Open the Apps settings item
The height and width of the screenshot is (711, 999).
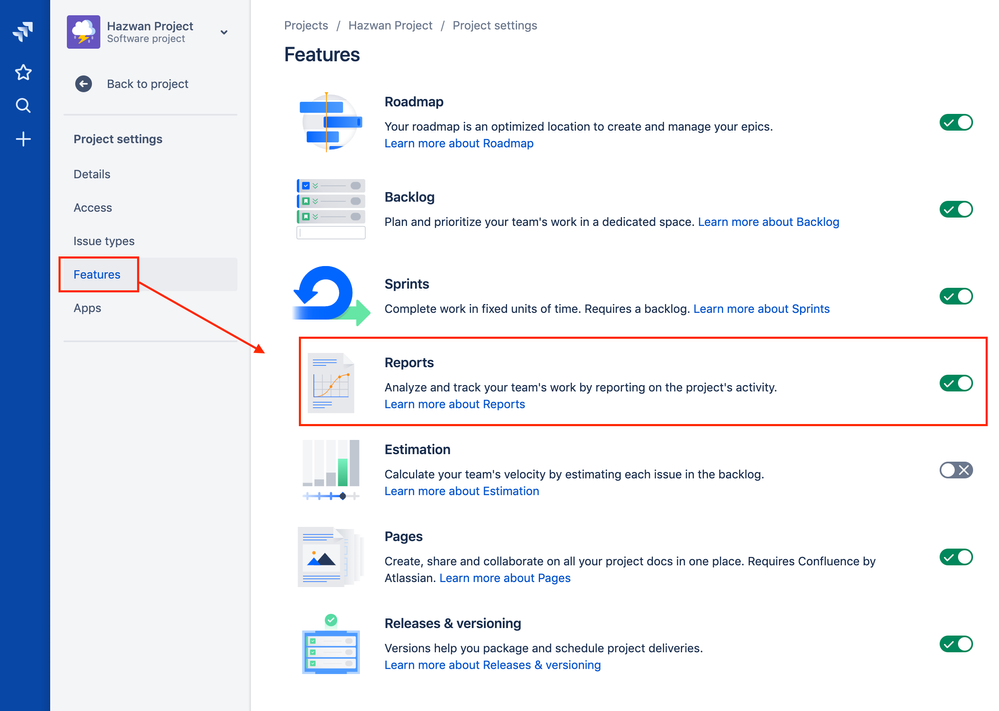87,308
